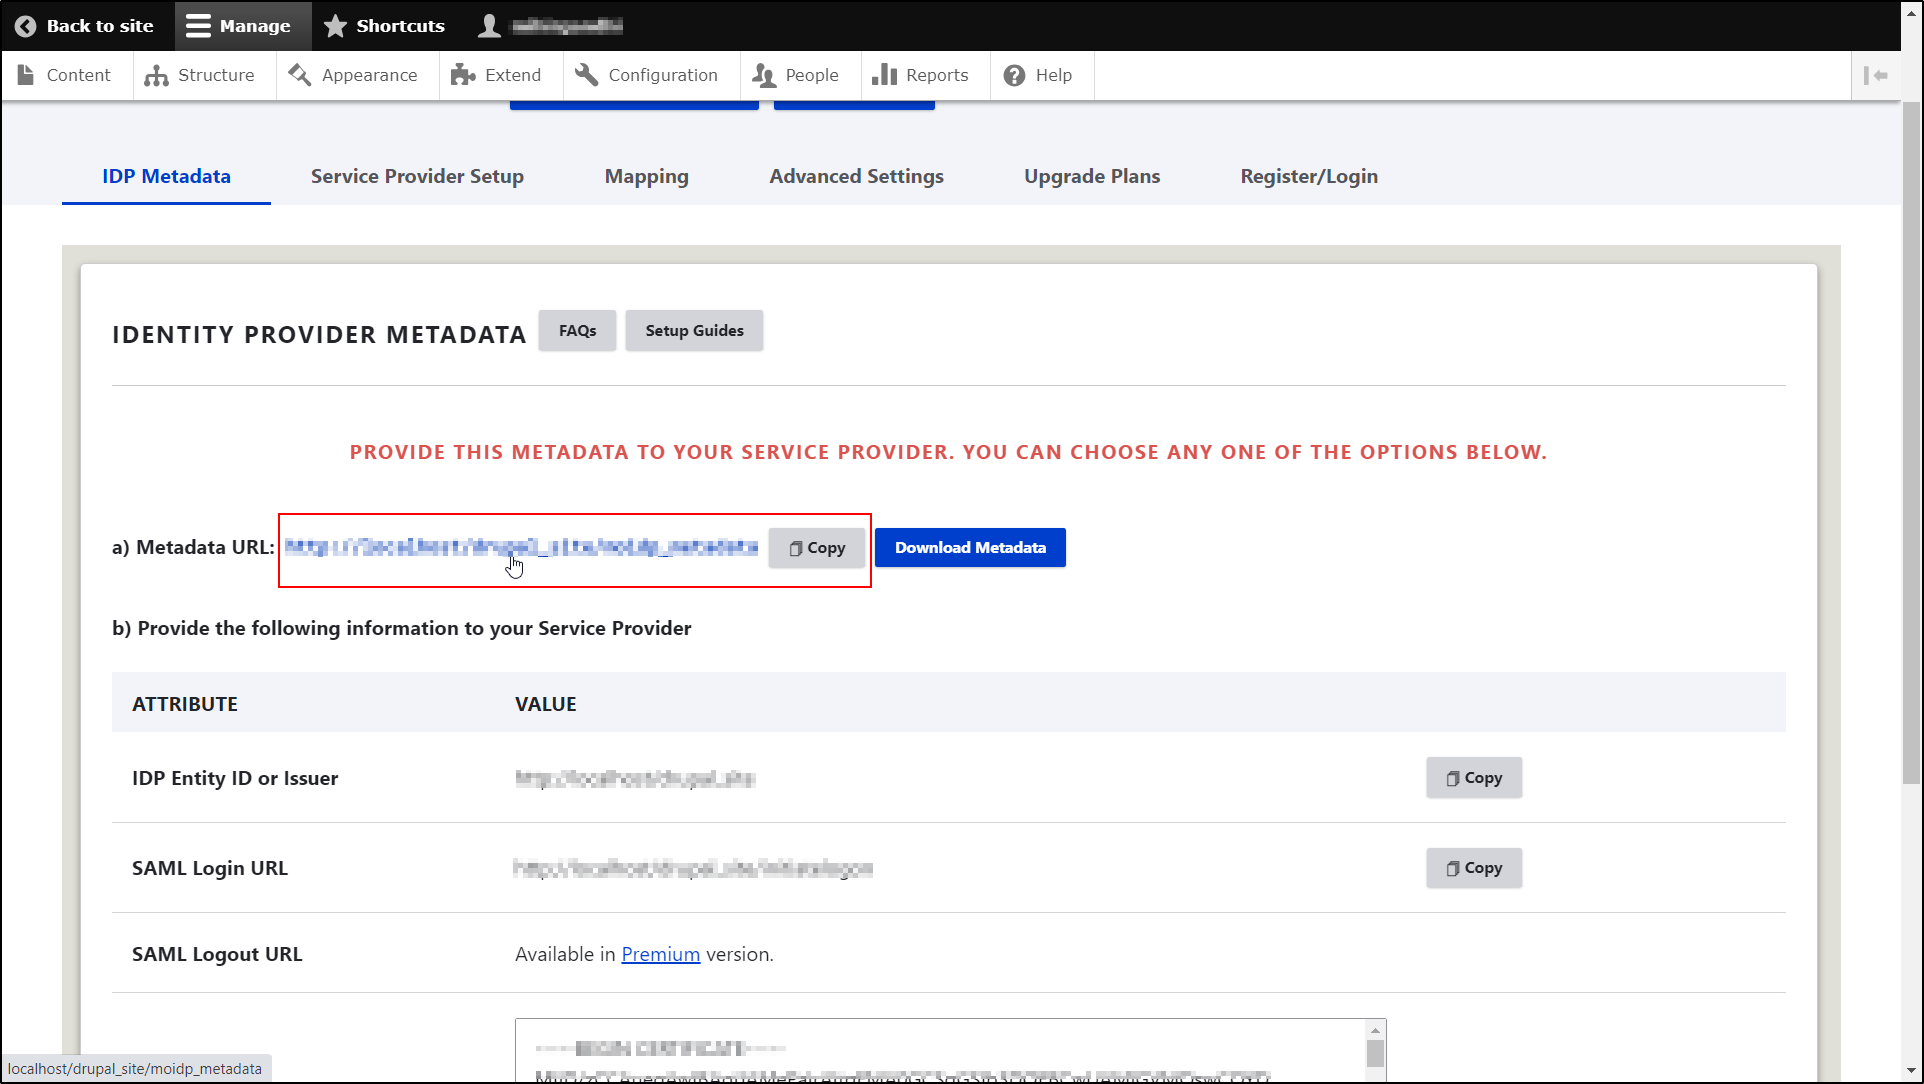Open the Extend modules page
The width and height of the screenshot is (1924, 1084).
click(498, 75)
